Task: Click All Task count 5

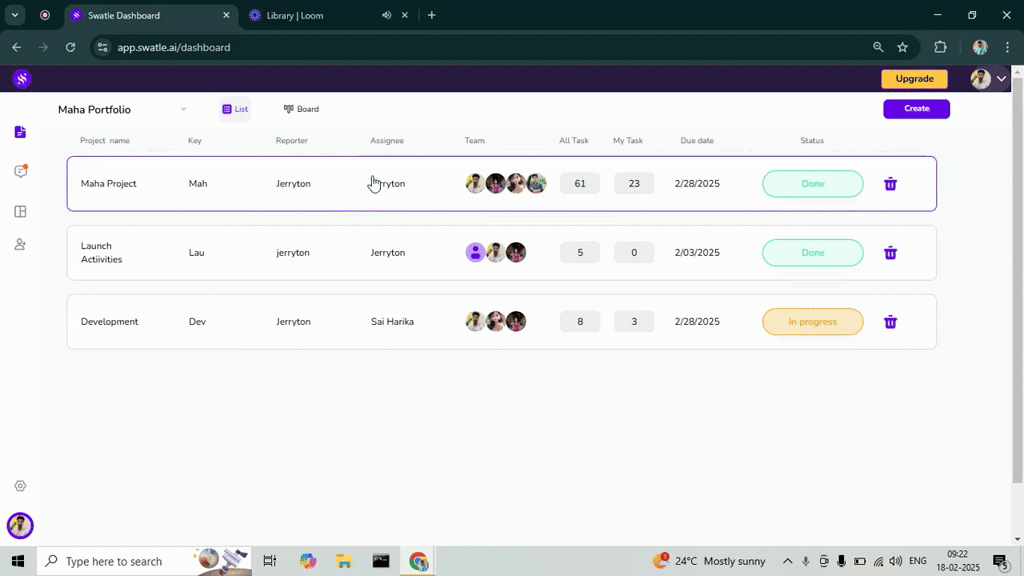Action: (x=580, y=253)
